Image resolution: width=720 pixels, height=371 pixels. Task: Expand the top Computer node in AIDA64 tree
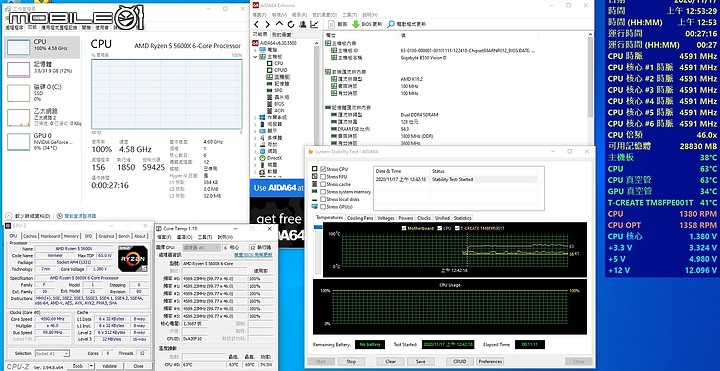(x=255, y=50)
